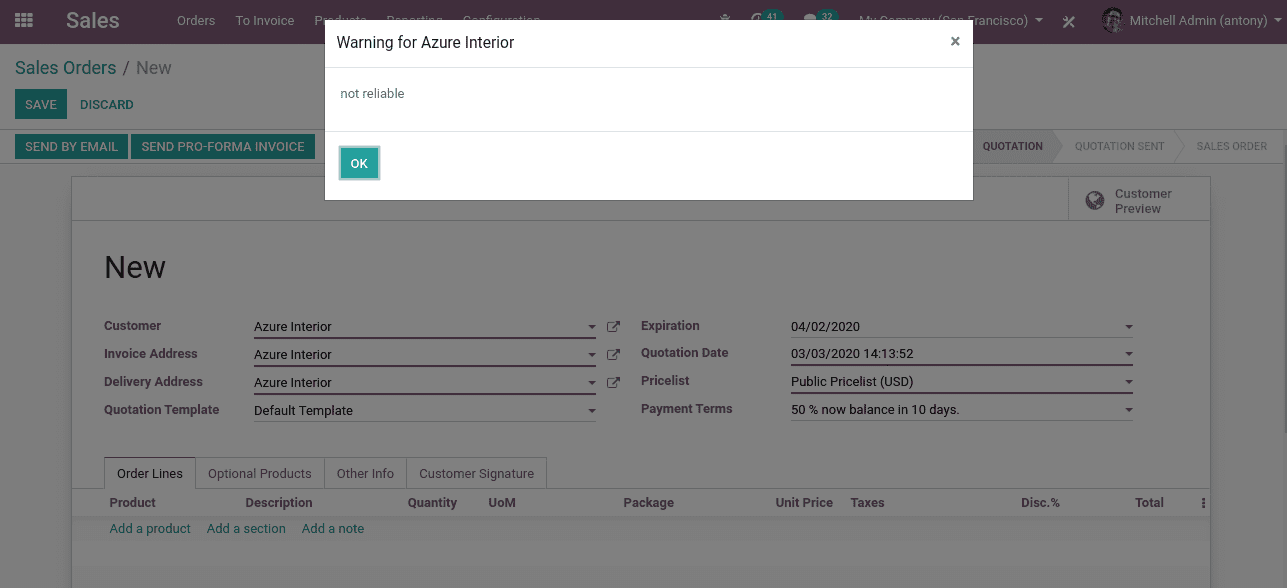Click Mitchell Admin user avatar
This screenshot has height=588, width=1287.
pyautogui.click(x=1113, y=20)
